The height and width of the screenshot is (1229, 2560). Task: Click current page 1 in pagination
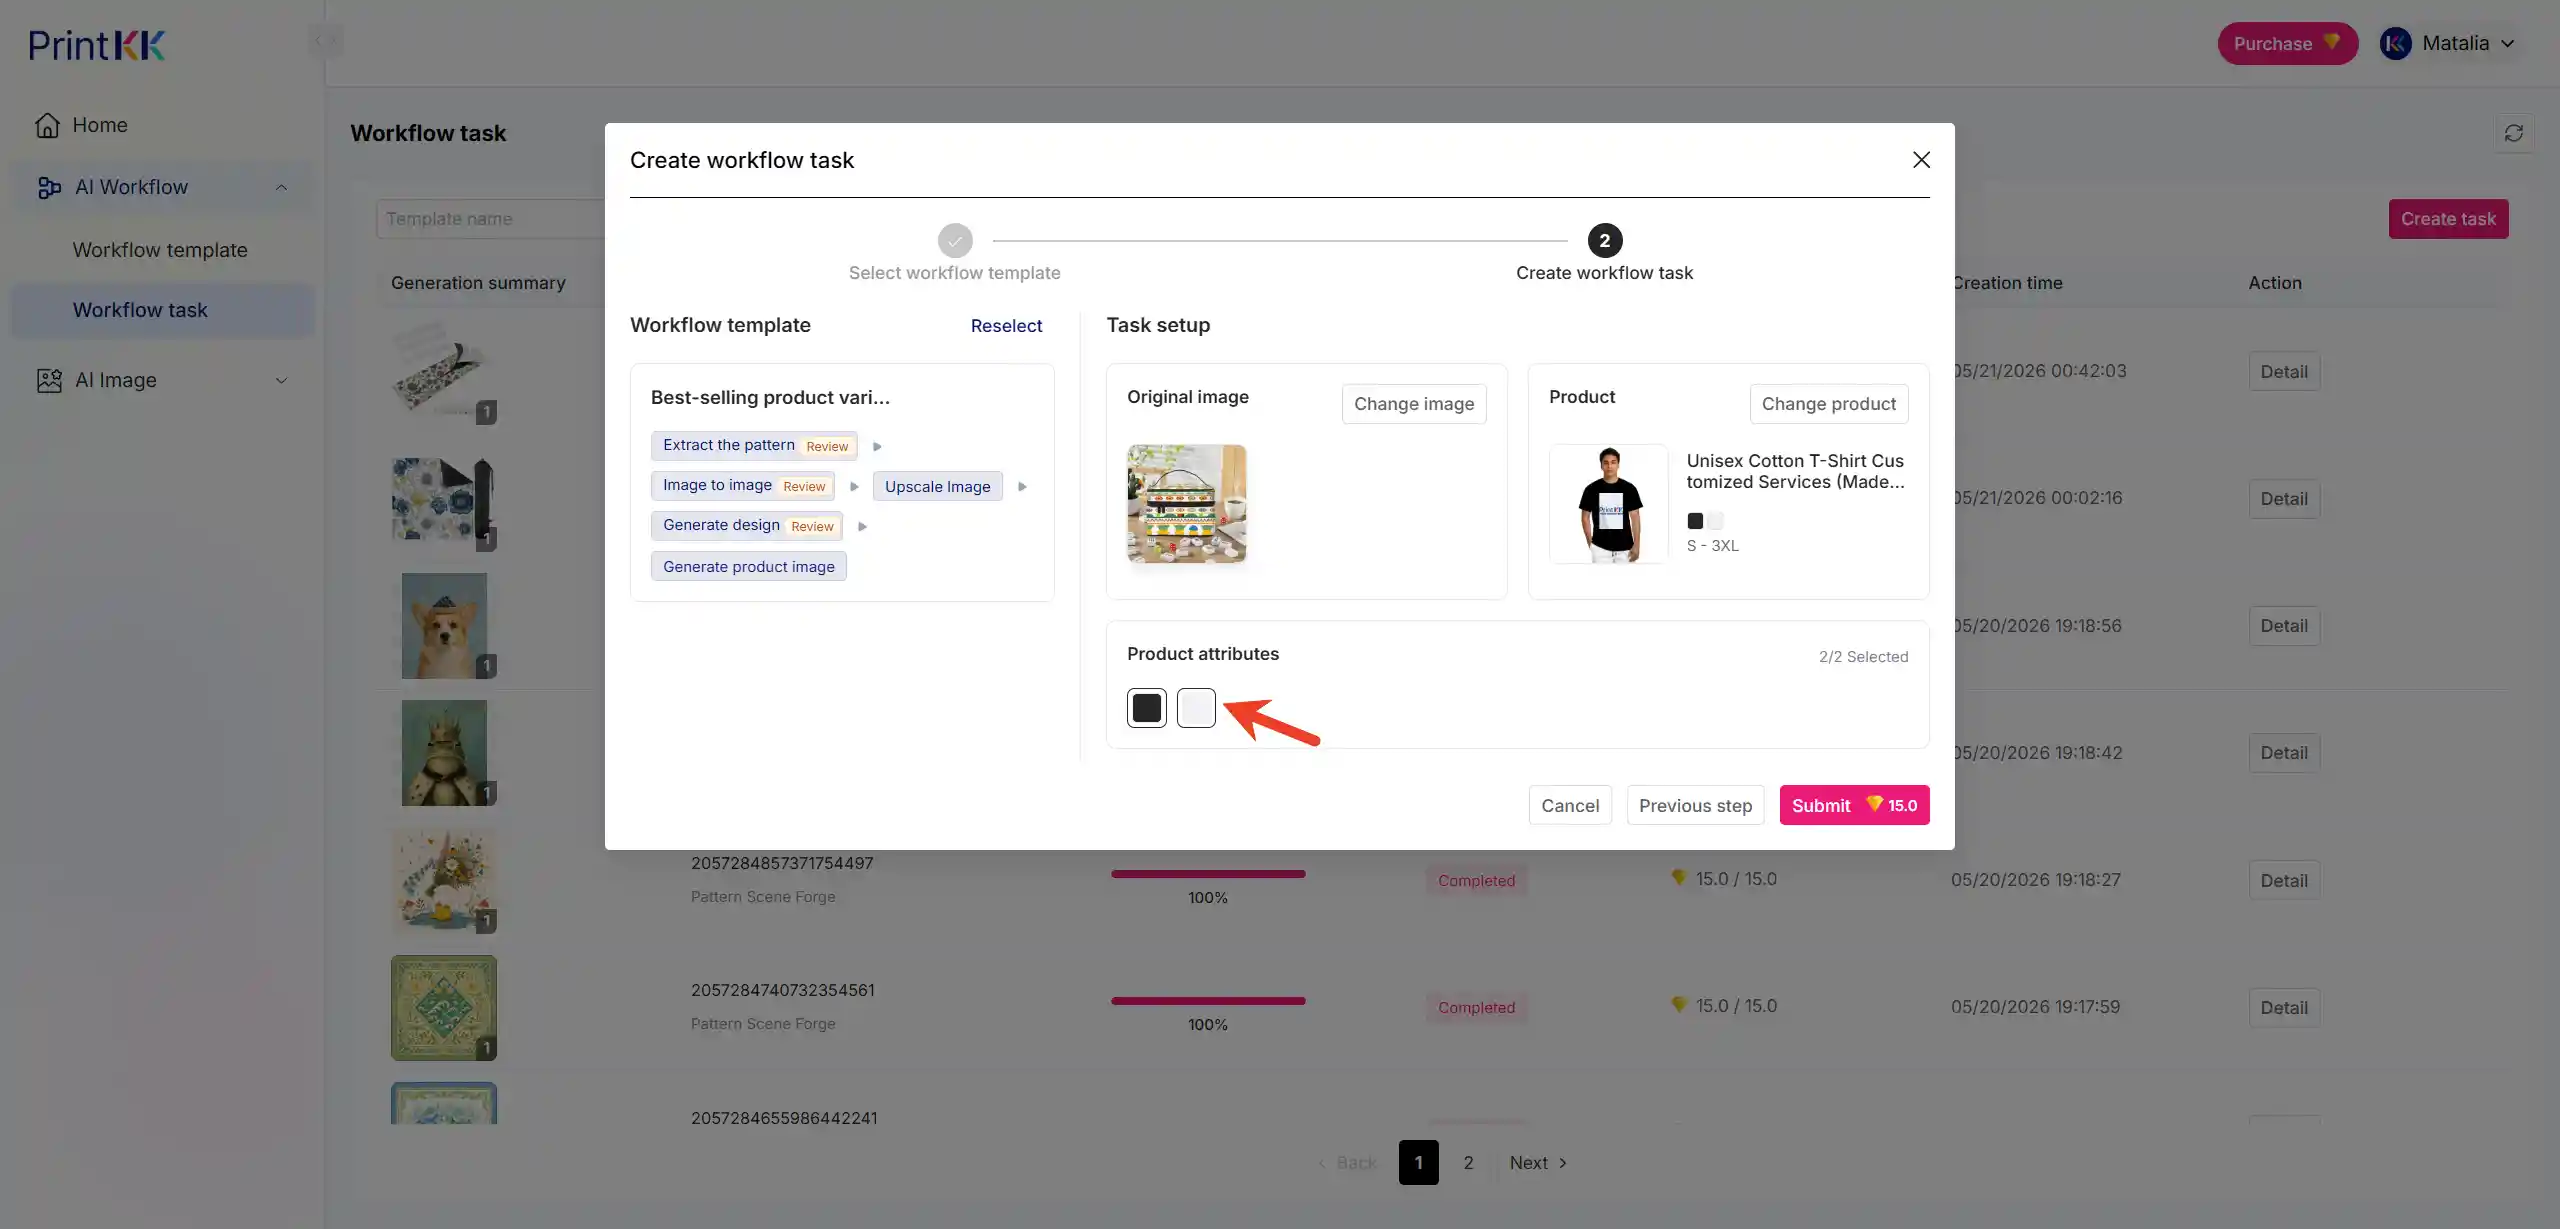coord(1418,1163)
